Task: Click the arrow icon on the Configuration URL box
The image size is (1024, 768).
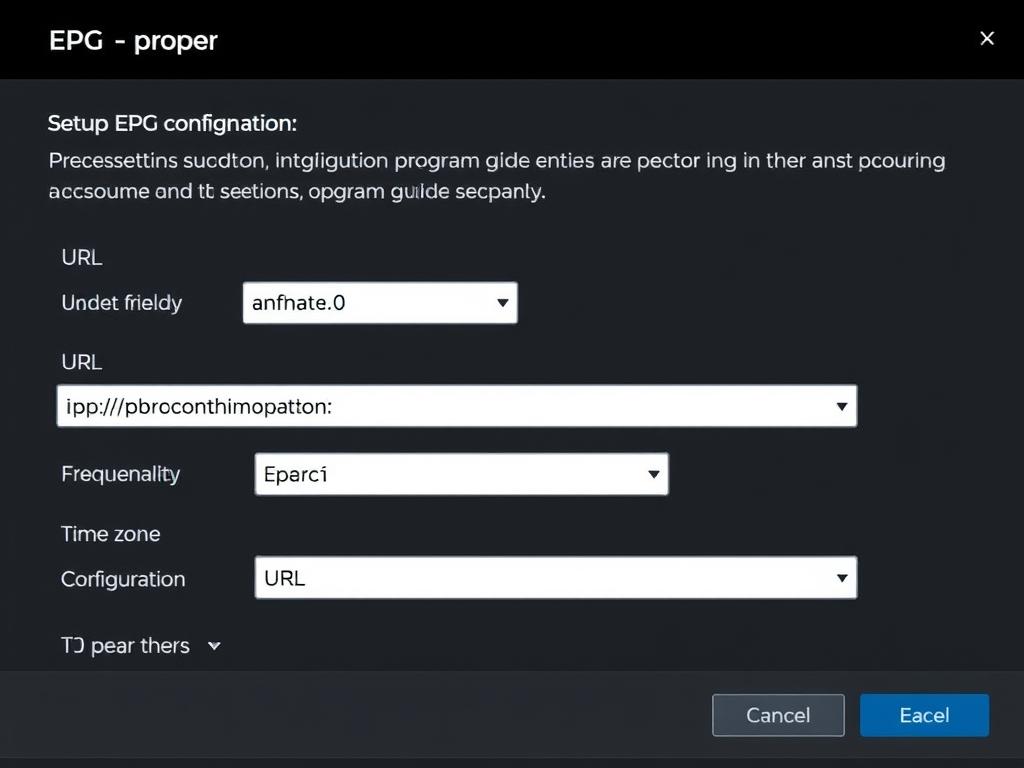Action: [842, 578]
